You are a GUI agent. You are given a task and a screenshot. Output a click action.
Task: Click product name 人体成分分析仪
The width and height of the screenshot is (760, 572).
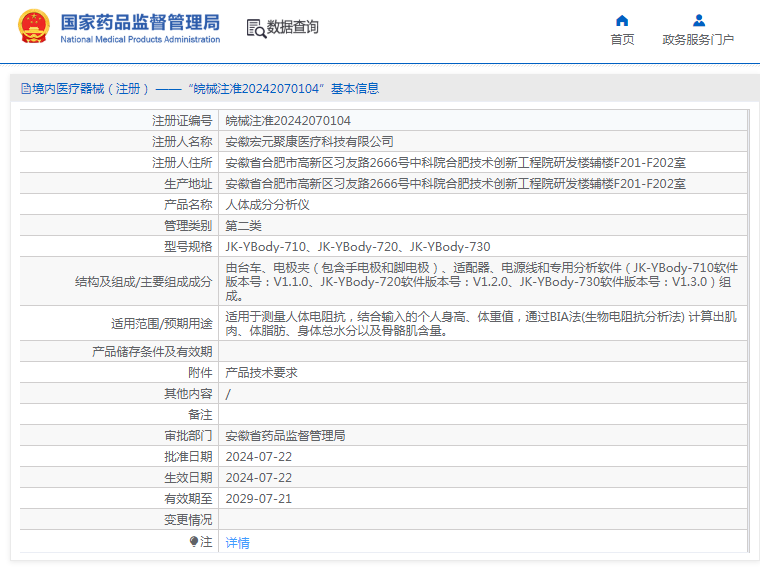click(x=267, y=205)
